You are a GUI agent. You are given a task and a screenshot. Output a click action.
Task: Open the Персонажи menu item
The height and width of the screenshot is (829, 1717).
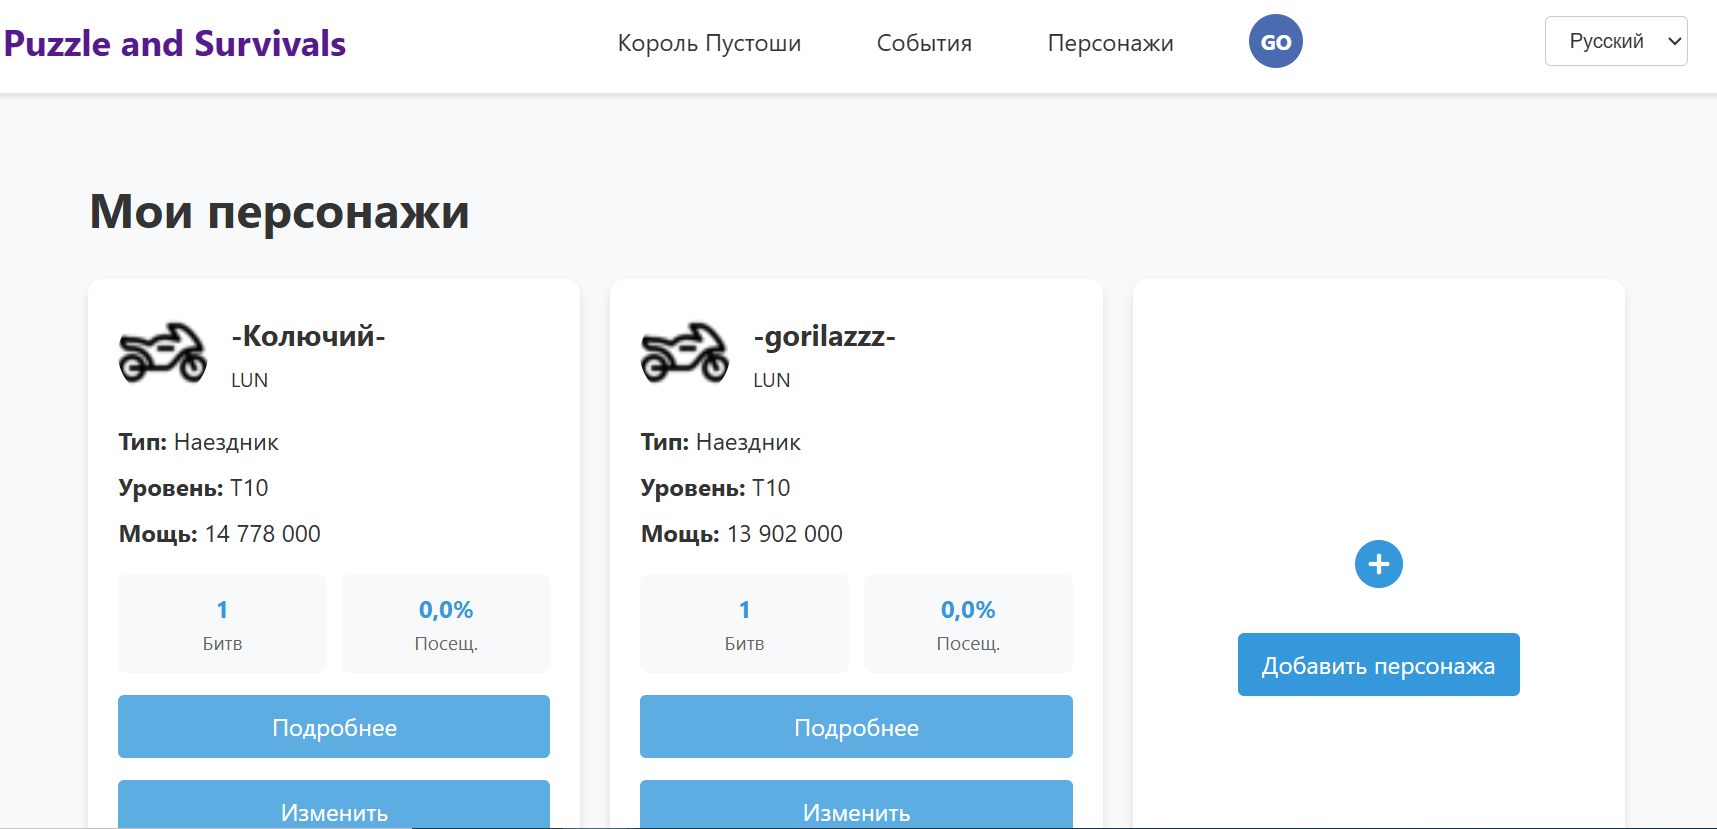[1110, 43]
